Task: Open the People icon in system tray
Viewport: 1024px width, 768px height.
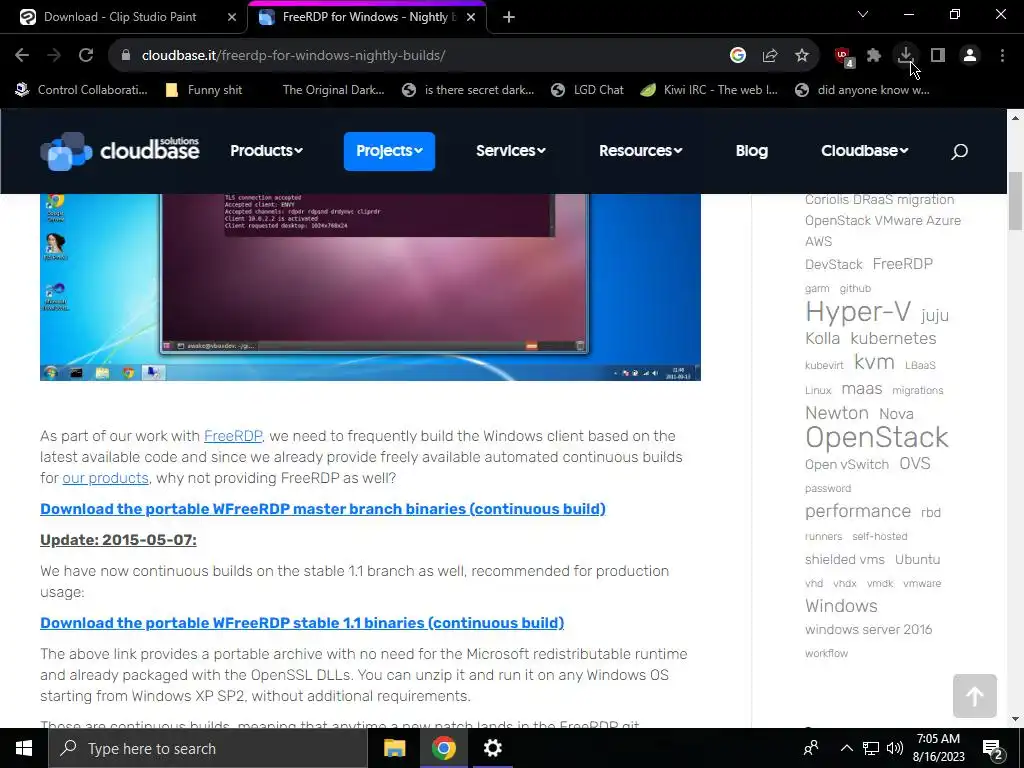Action: pyautogui.click(x=811, y=748)
